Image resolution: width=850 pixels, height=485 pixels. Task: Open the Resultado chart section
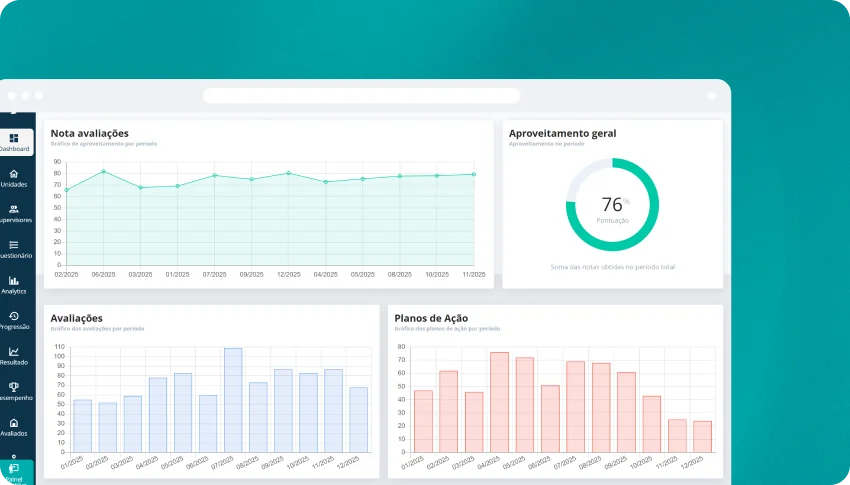[15, 356]
